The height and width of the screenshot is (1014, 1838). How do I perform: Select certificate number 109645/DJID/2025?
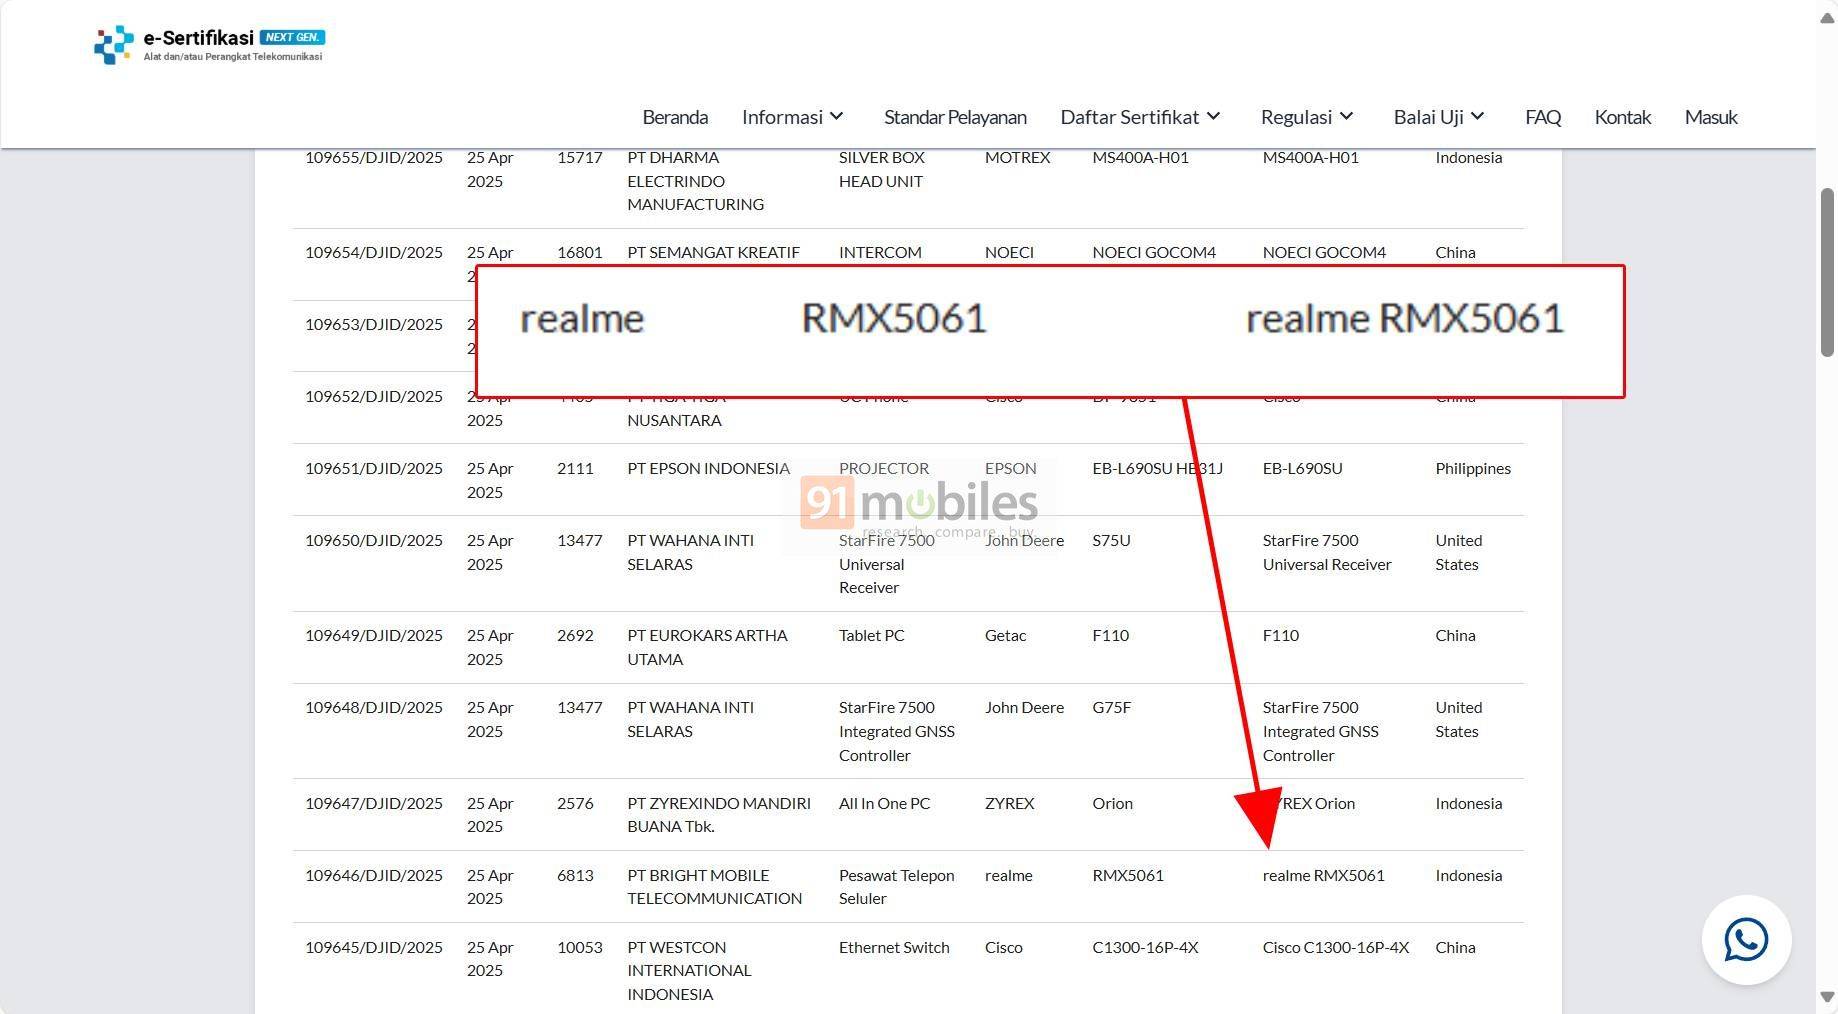(374, 947)
